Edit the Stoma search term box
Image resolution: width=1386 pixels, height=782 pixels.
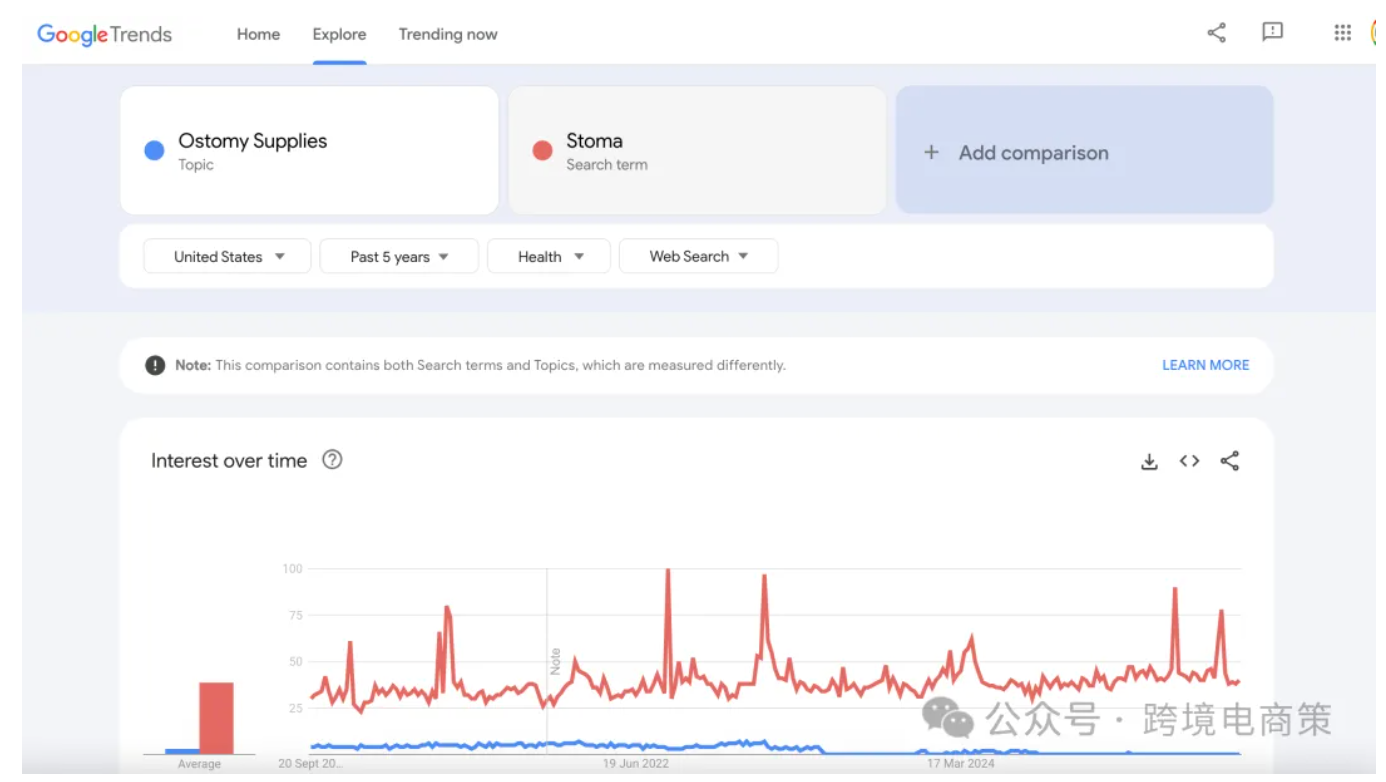pyautogui.click(x=697, y=150)
